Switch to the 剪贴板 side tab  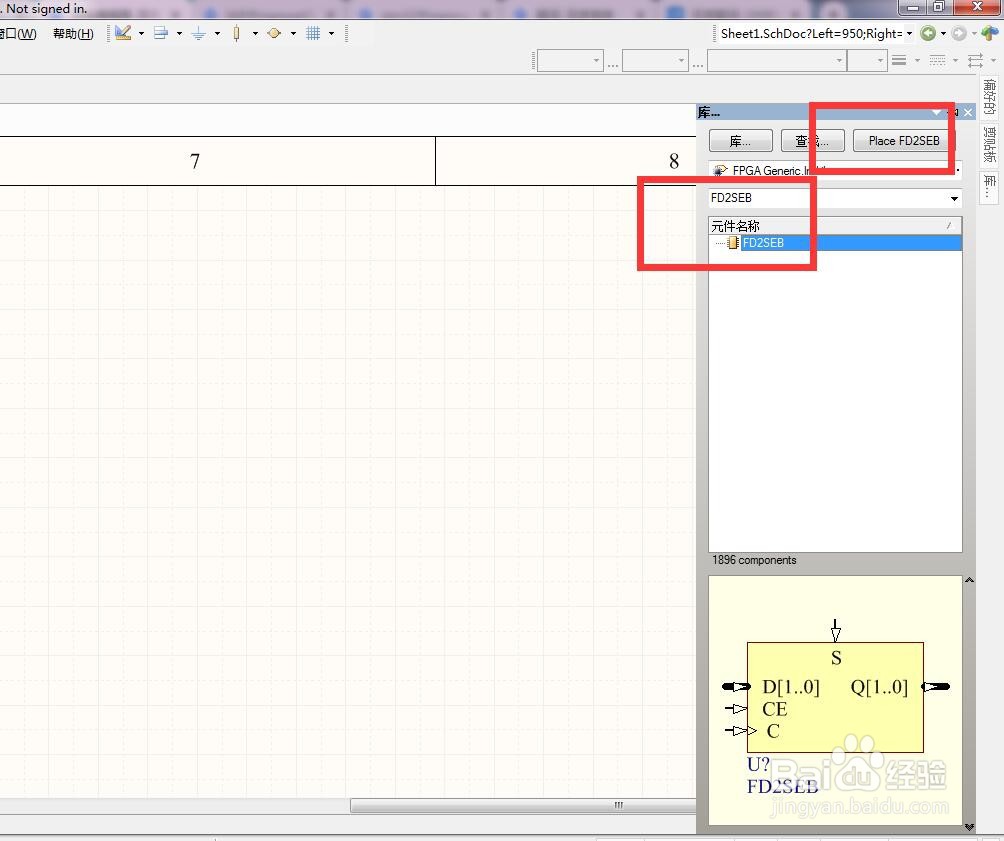pyautogui.click(x=989, y=145)
